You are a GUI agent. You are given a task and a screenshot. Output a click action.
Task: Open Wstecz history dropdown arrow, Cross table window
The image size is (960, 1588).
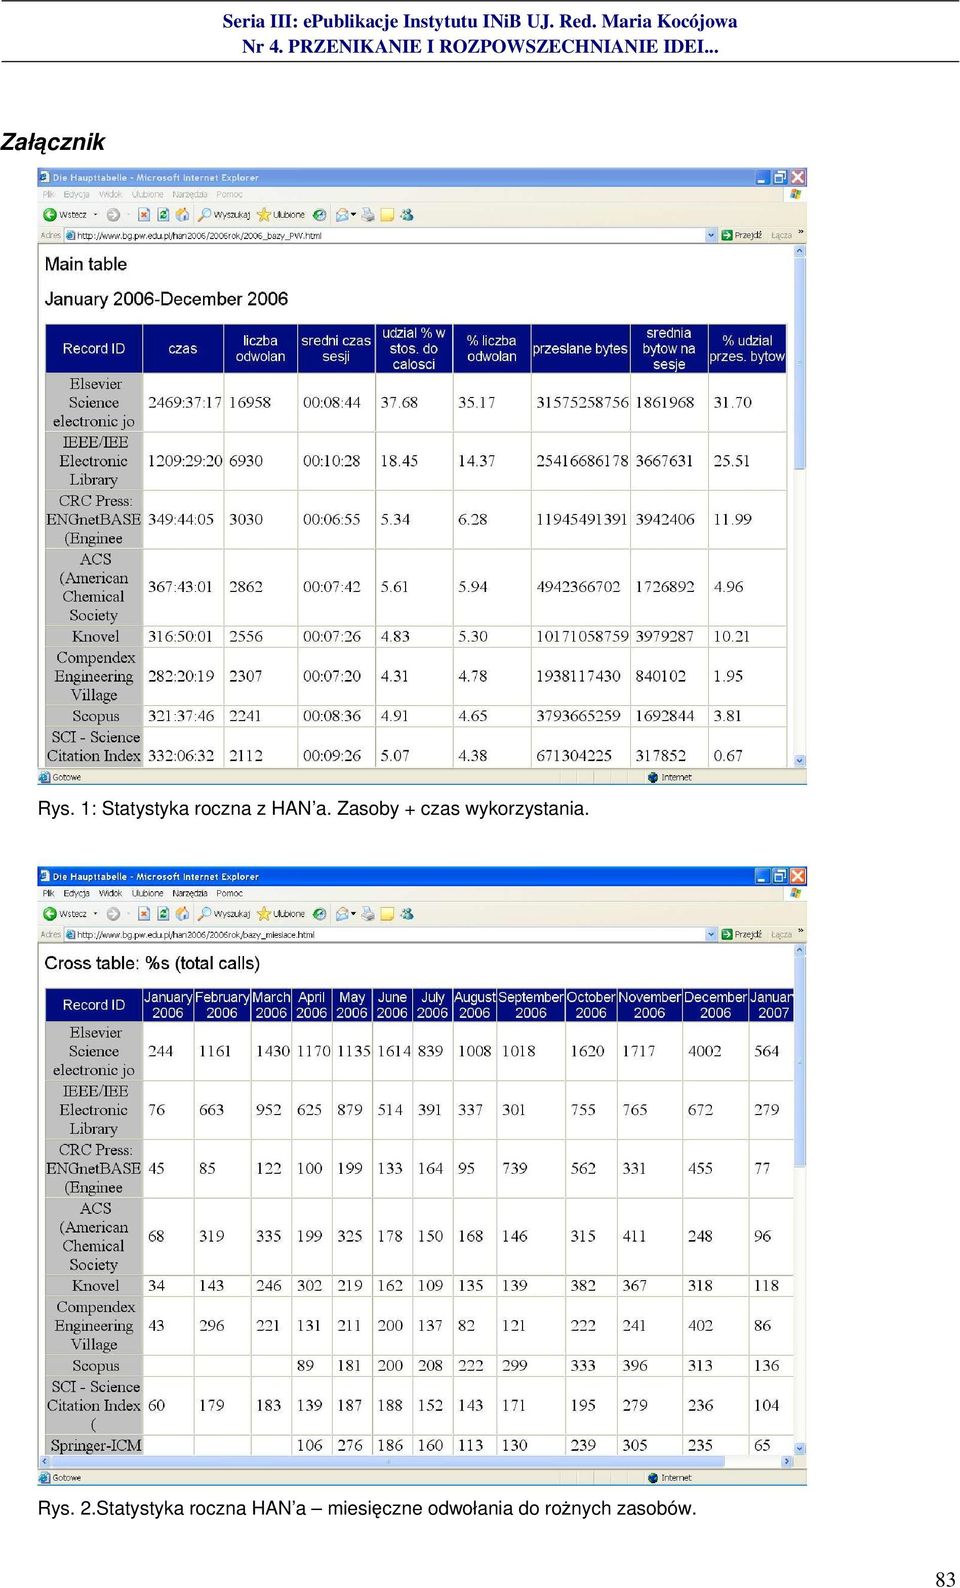pyautogui.click(x=95, y=914)
